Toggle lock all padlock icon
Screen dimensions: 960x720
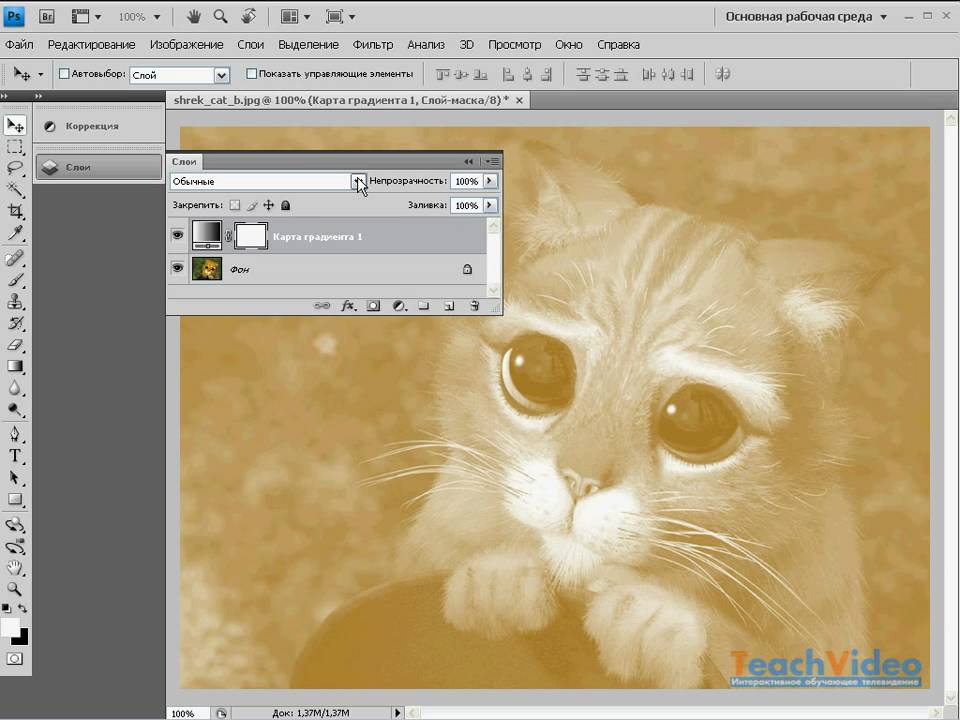[285, 205]
